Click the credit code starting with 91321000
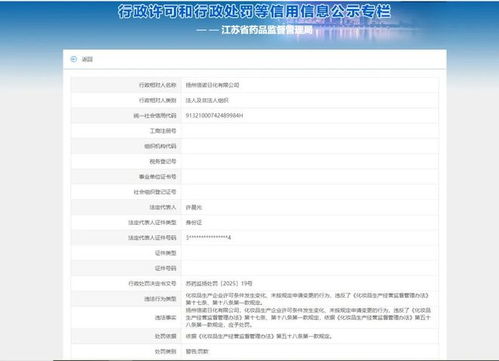Viewport: 499px width, 361px height. tap(214, 116)
